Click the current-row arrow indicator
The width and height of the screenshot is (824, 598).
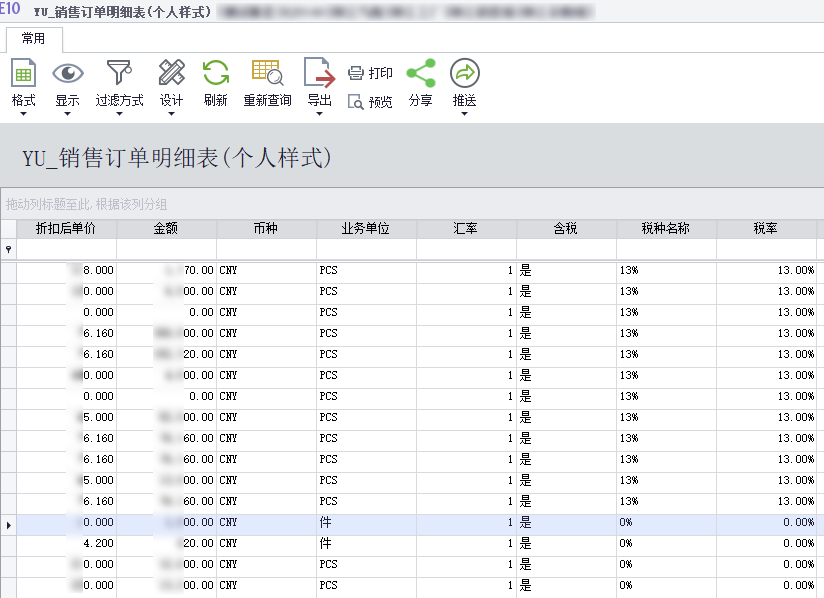click(8, 525)
